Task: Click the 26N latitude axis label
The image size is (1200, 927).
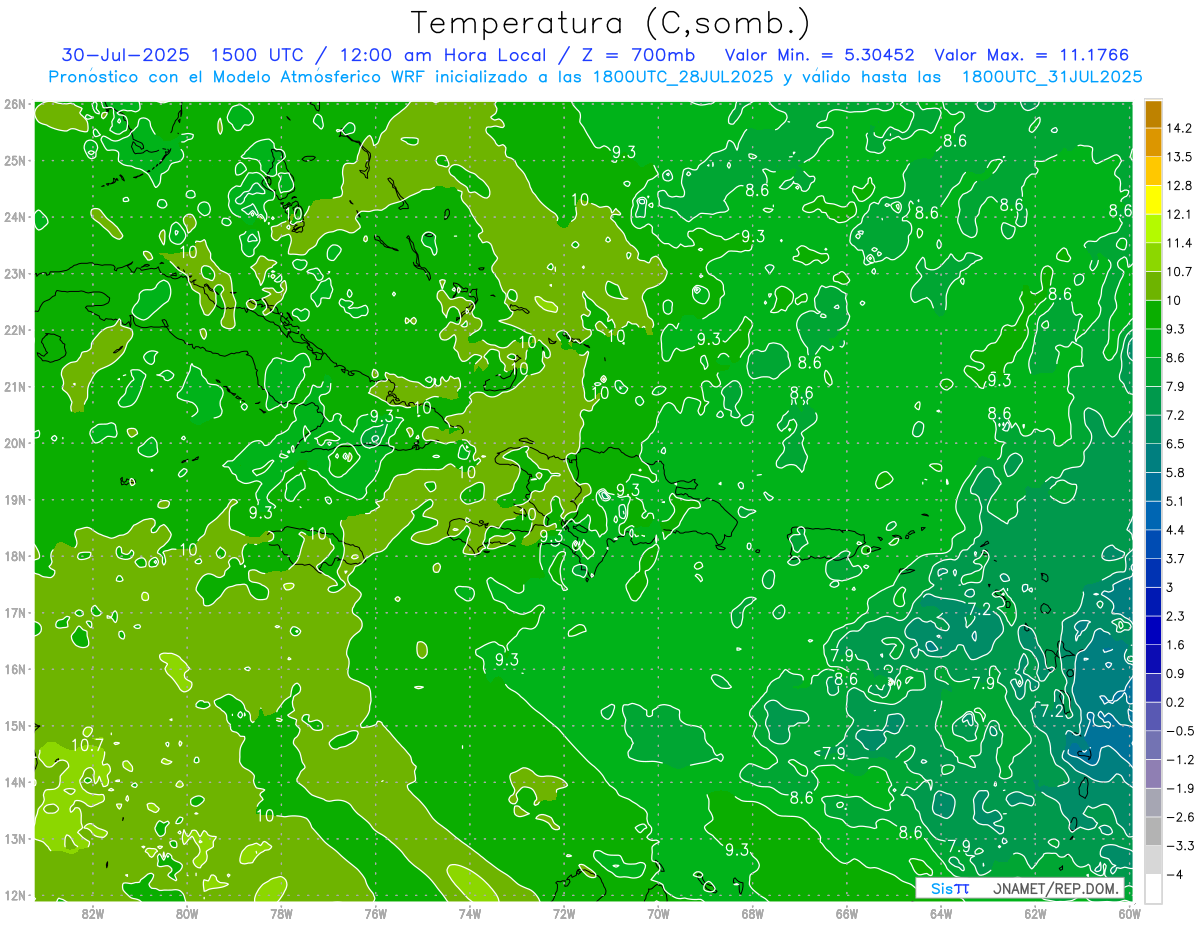Action: click(x=14, y=104)
